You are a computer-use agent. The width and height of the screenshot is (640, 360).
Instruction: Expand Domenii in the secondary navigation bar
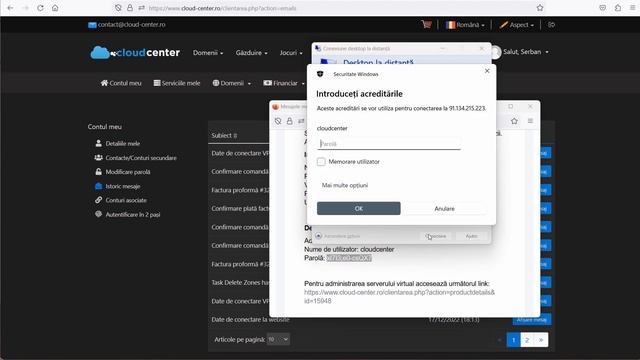click(231, 83)
